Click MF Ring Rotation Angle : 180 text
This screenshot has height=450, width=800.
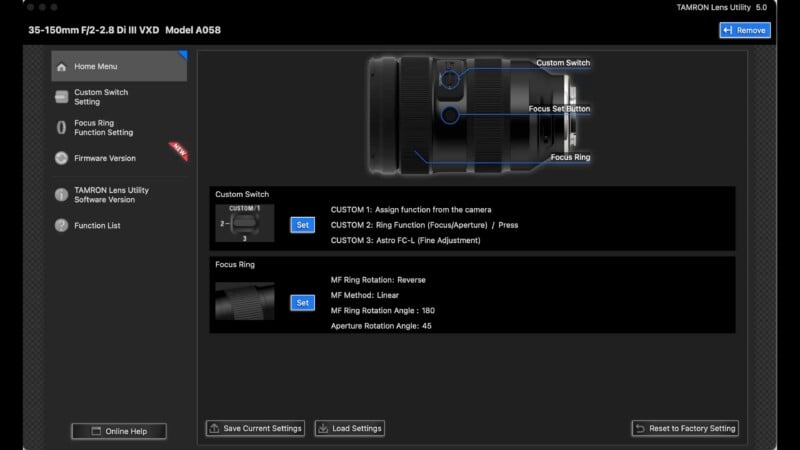(383, 310)
